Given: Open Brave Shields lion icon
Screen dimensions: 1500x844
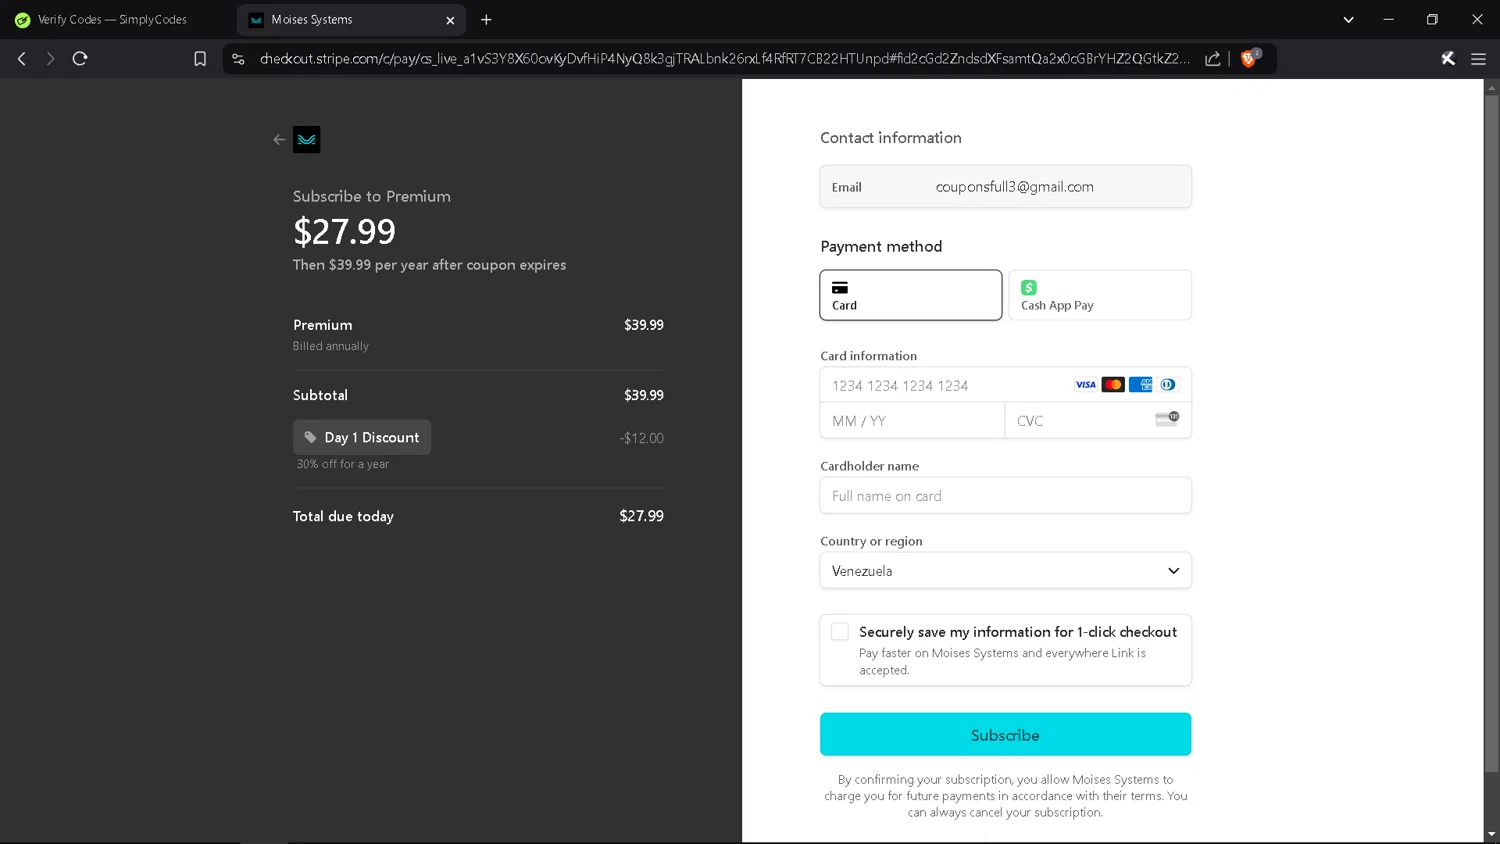Looking at the screenshot, I should [1248, 59].
